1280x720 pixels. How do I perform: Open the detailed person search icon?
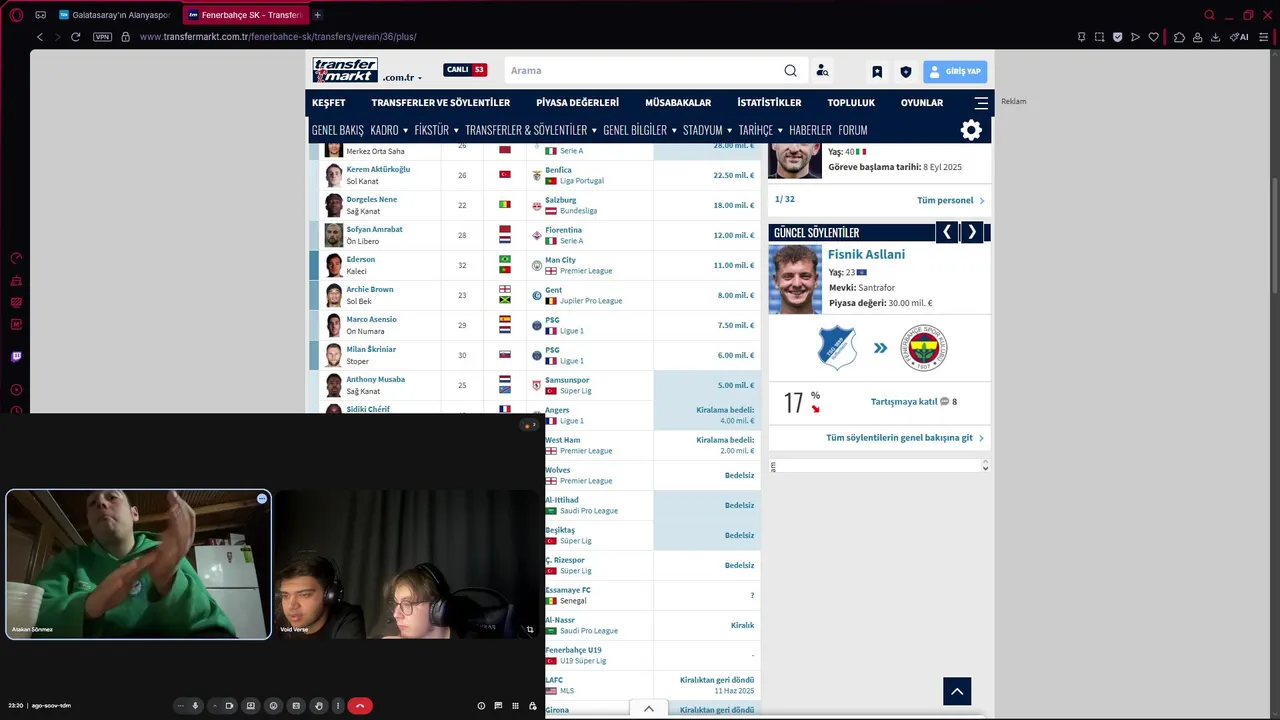822,70
